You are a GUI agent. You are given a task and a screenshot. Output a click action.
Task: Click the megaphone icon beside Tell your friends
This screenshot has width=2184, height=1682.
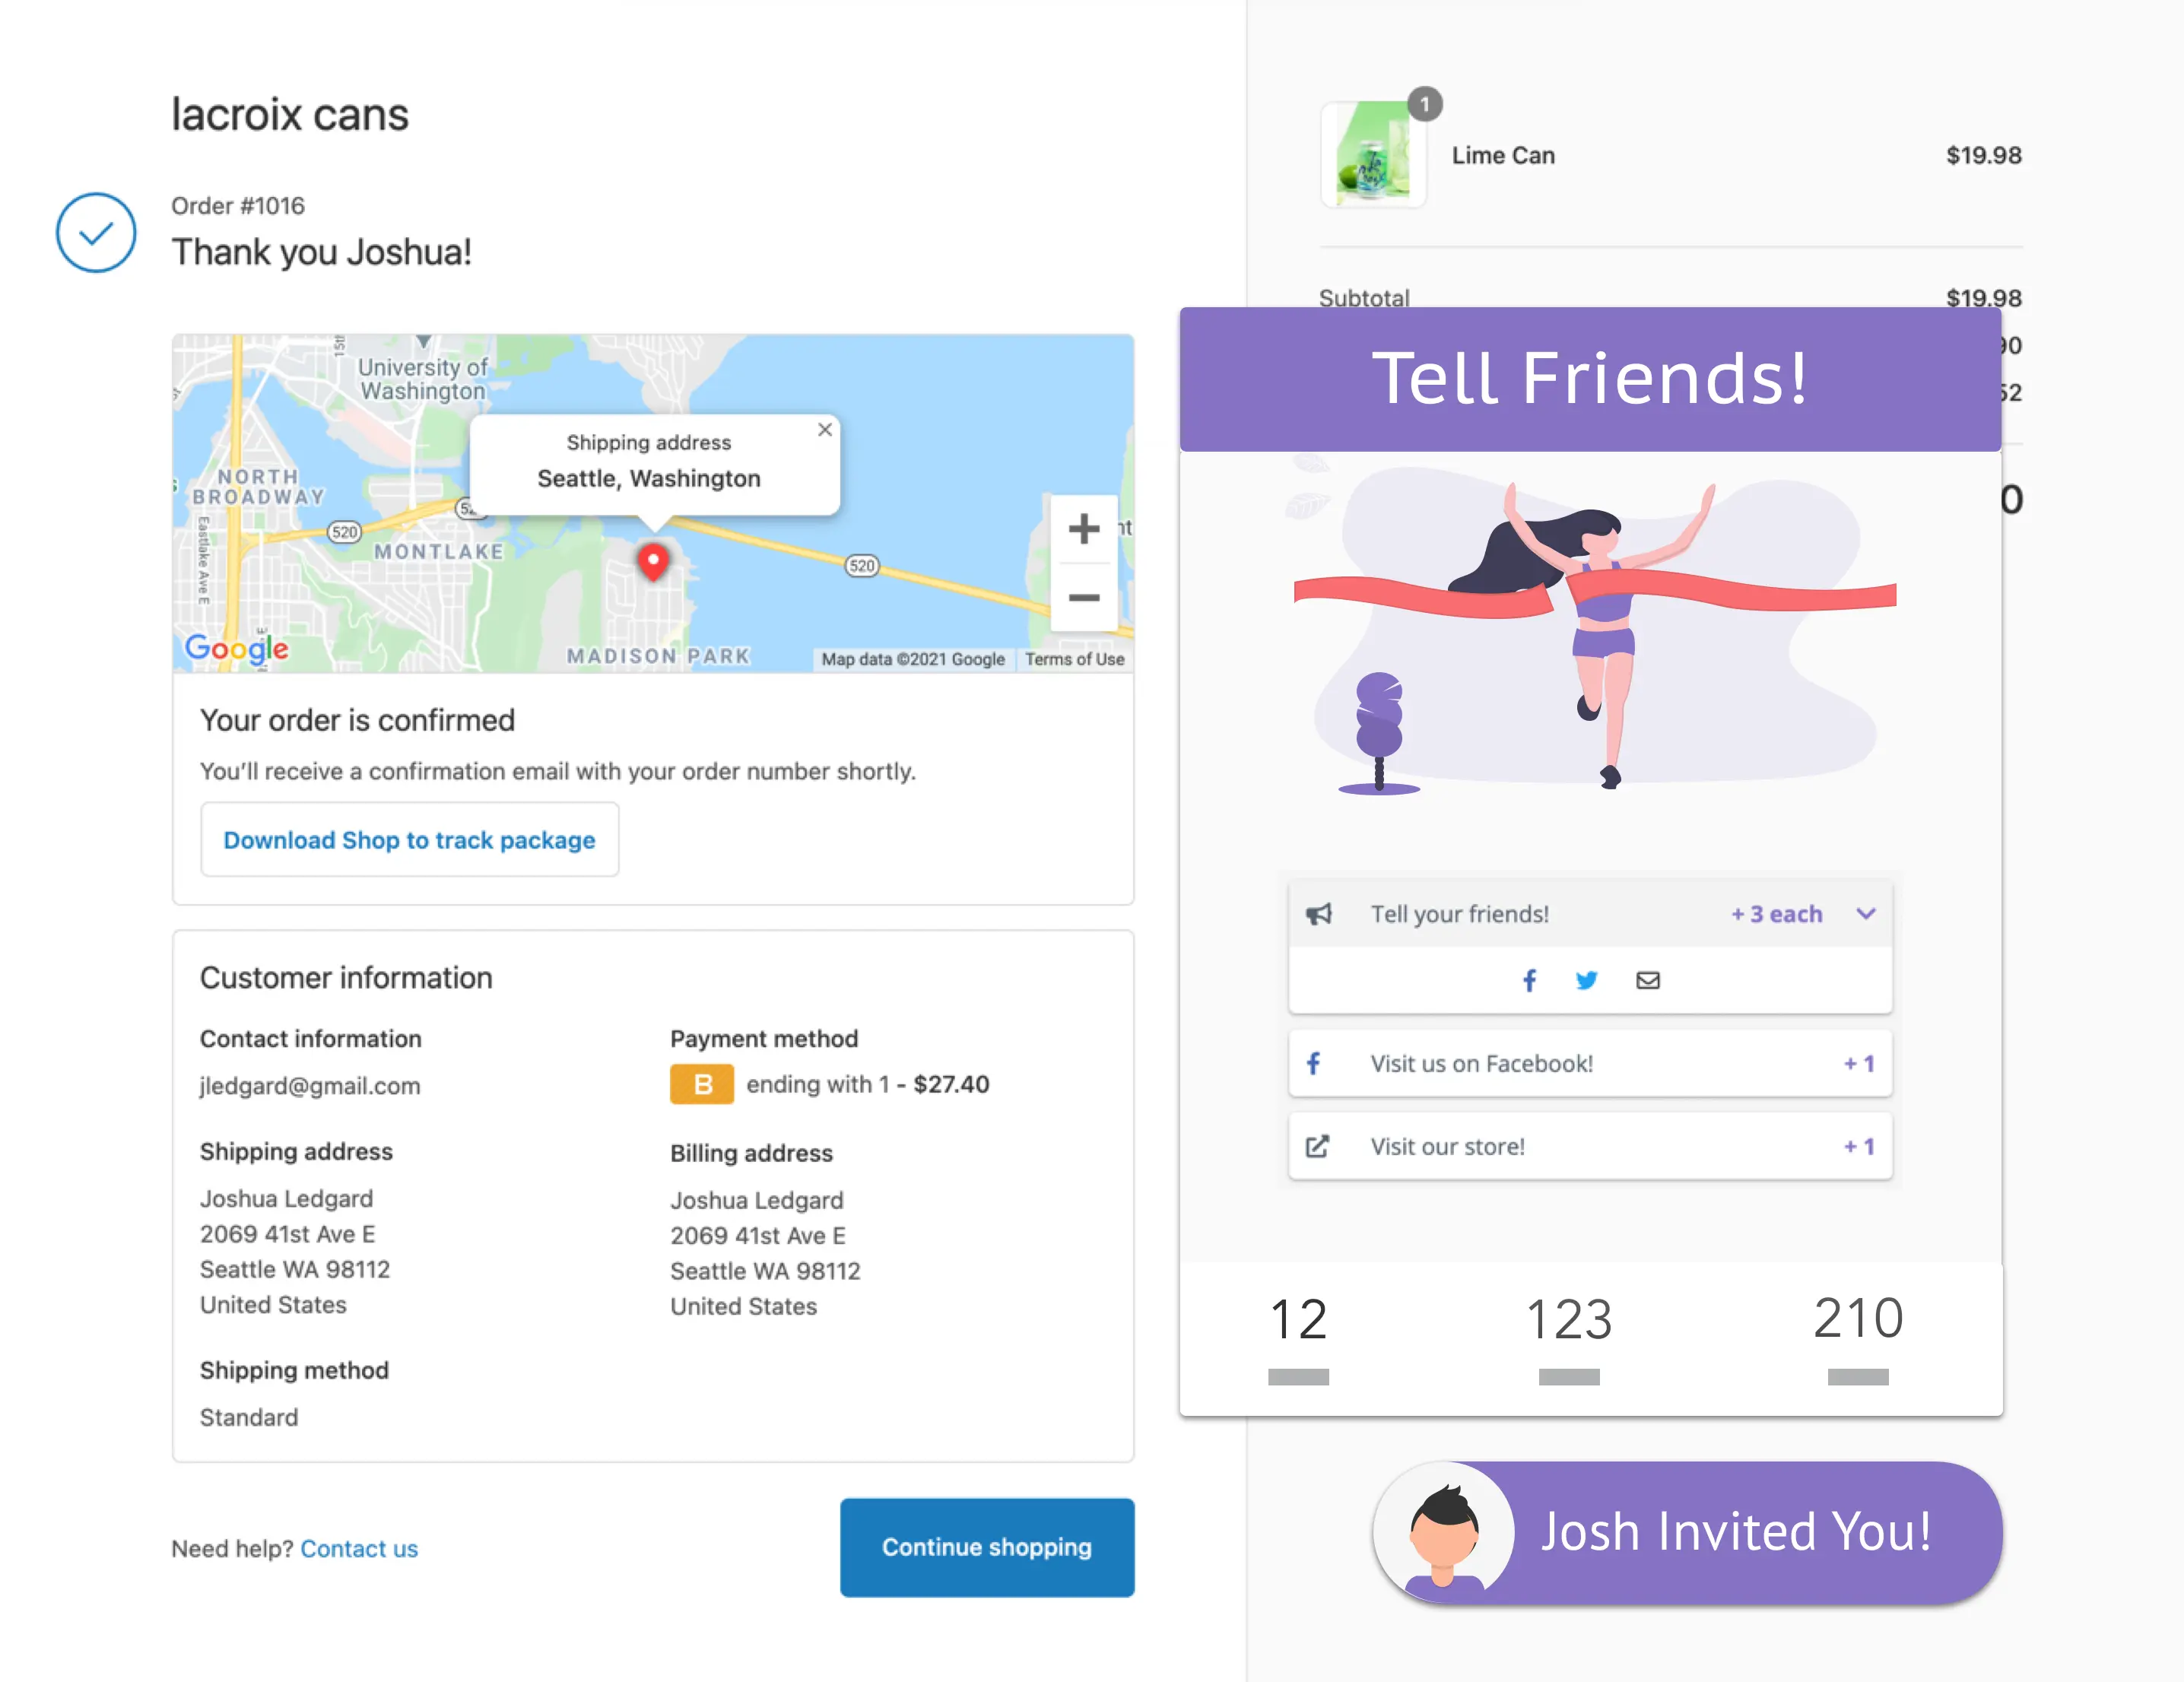1318,913
